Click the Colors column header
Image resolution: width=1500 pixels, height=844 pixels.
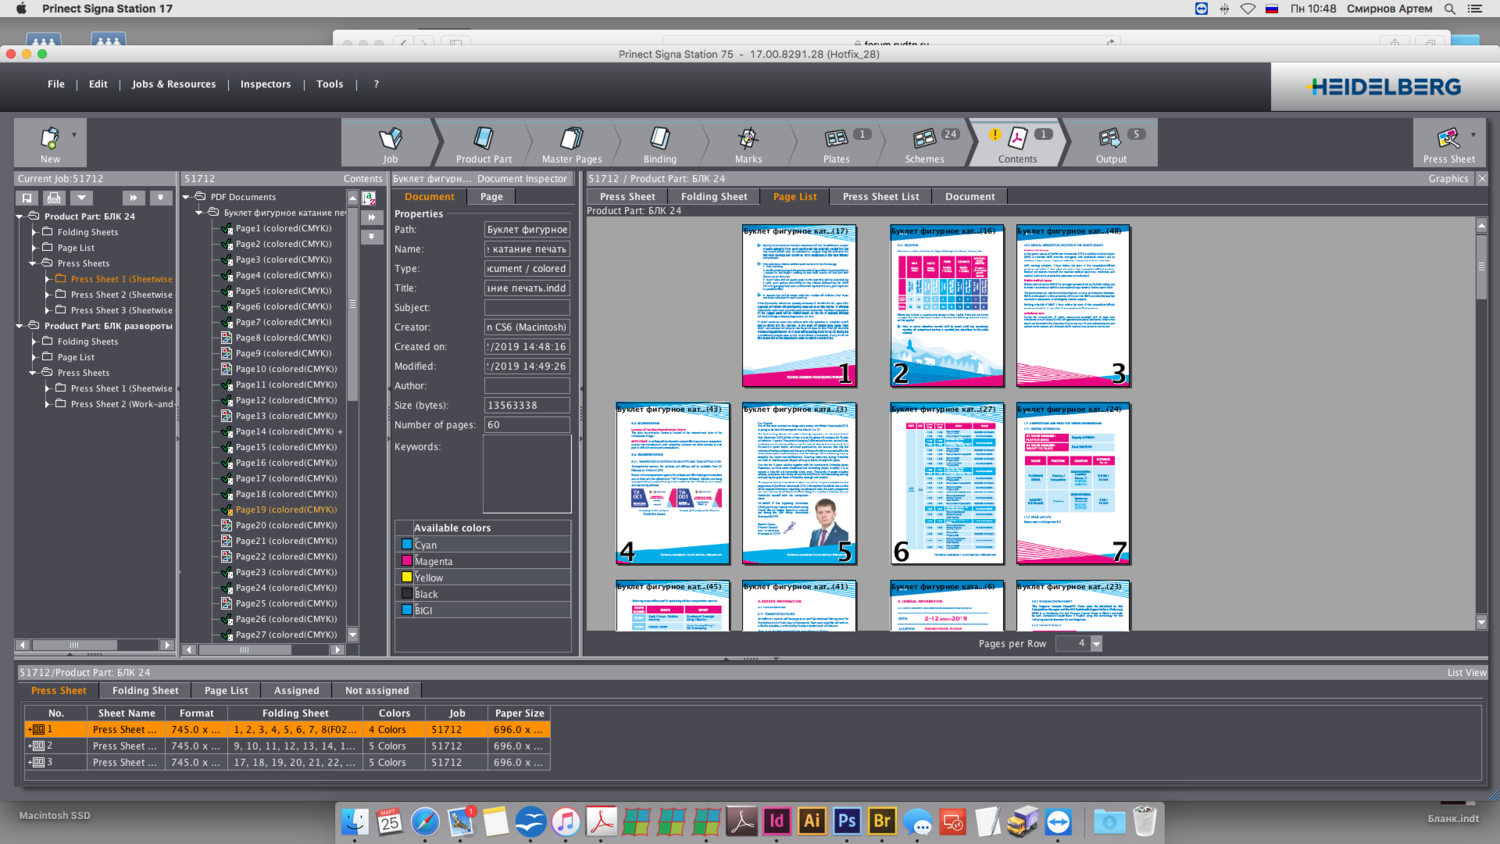395,714
